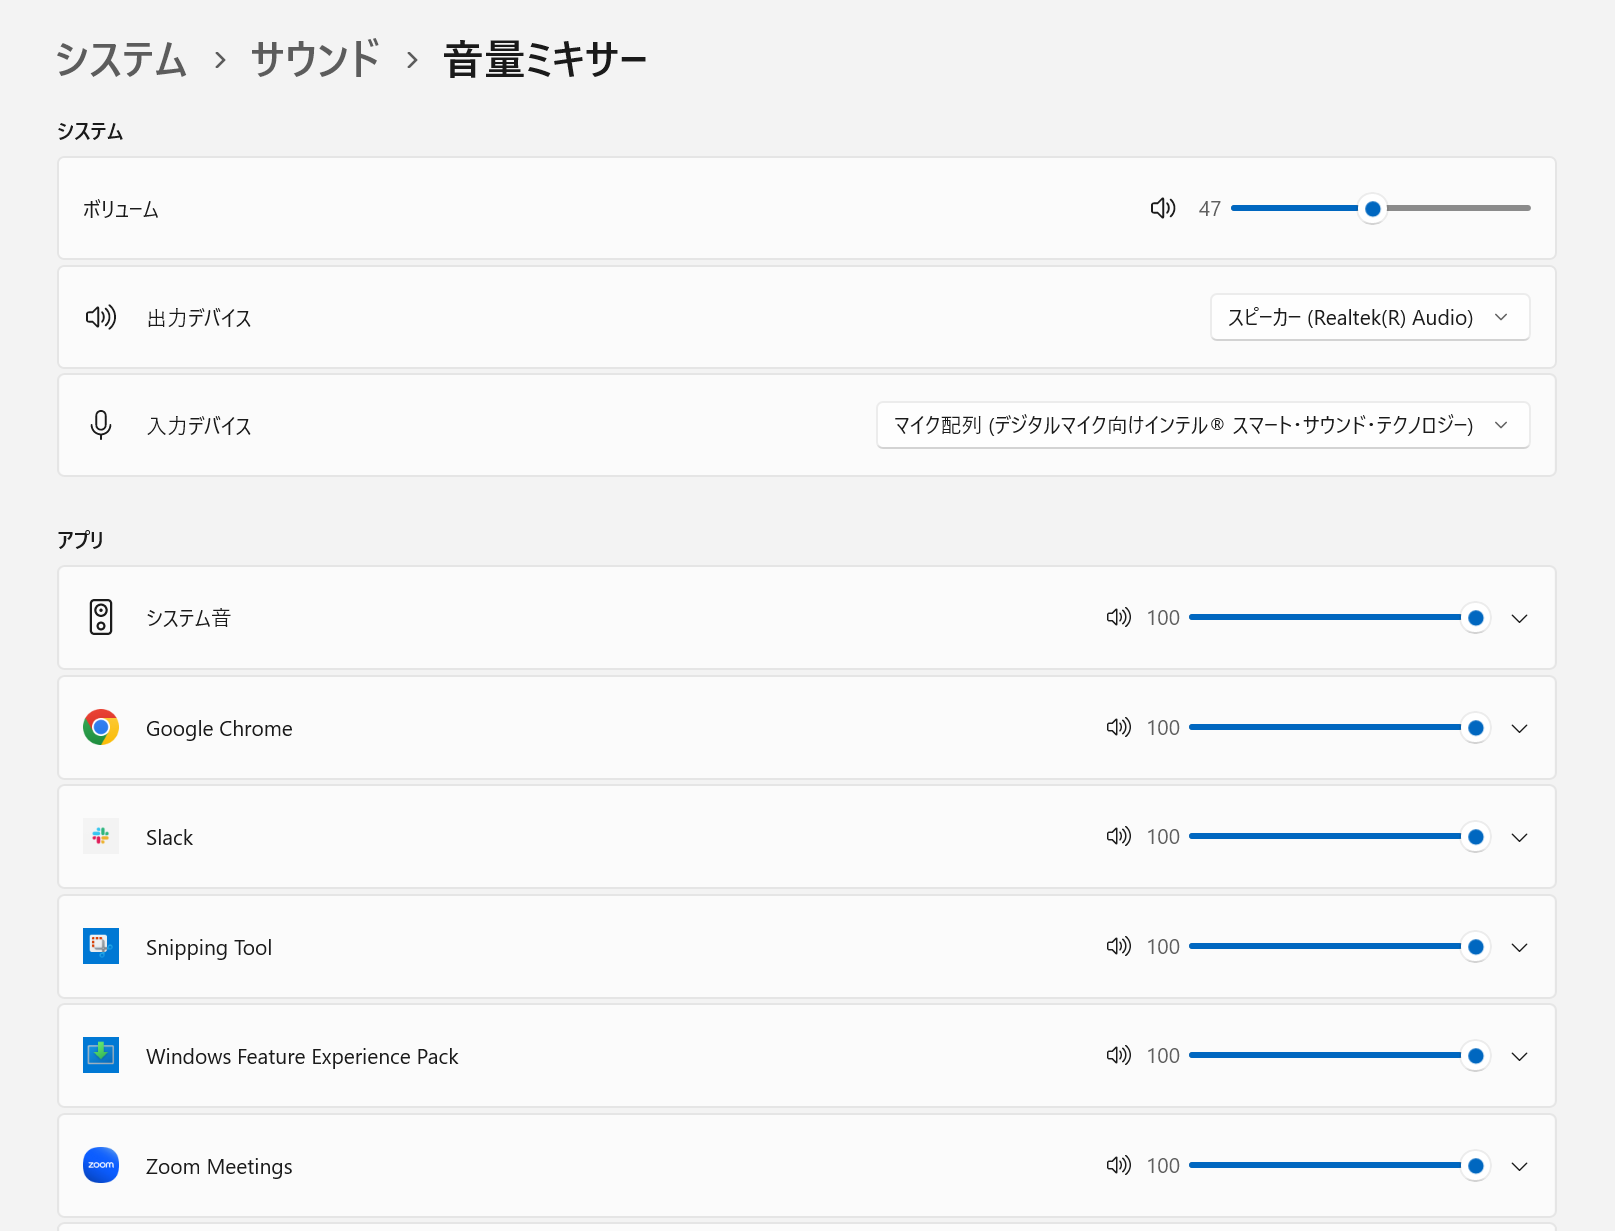Click the Slack app icon

coord(101,836)
